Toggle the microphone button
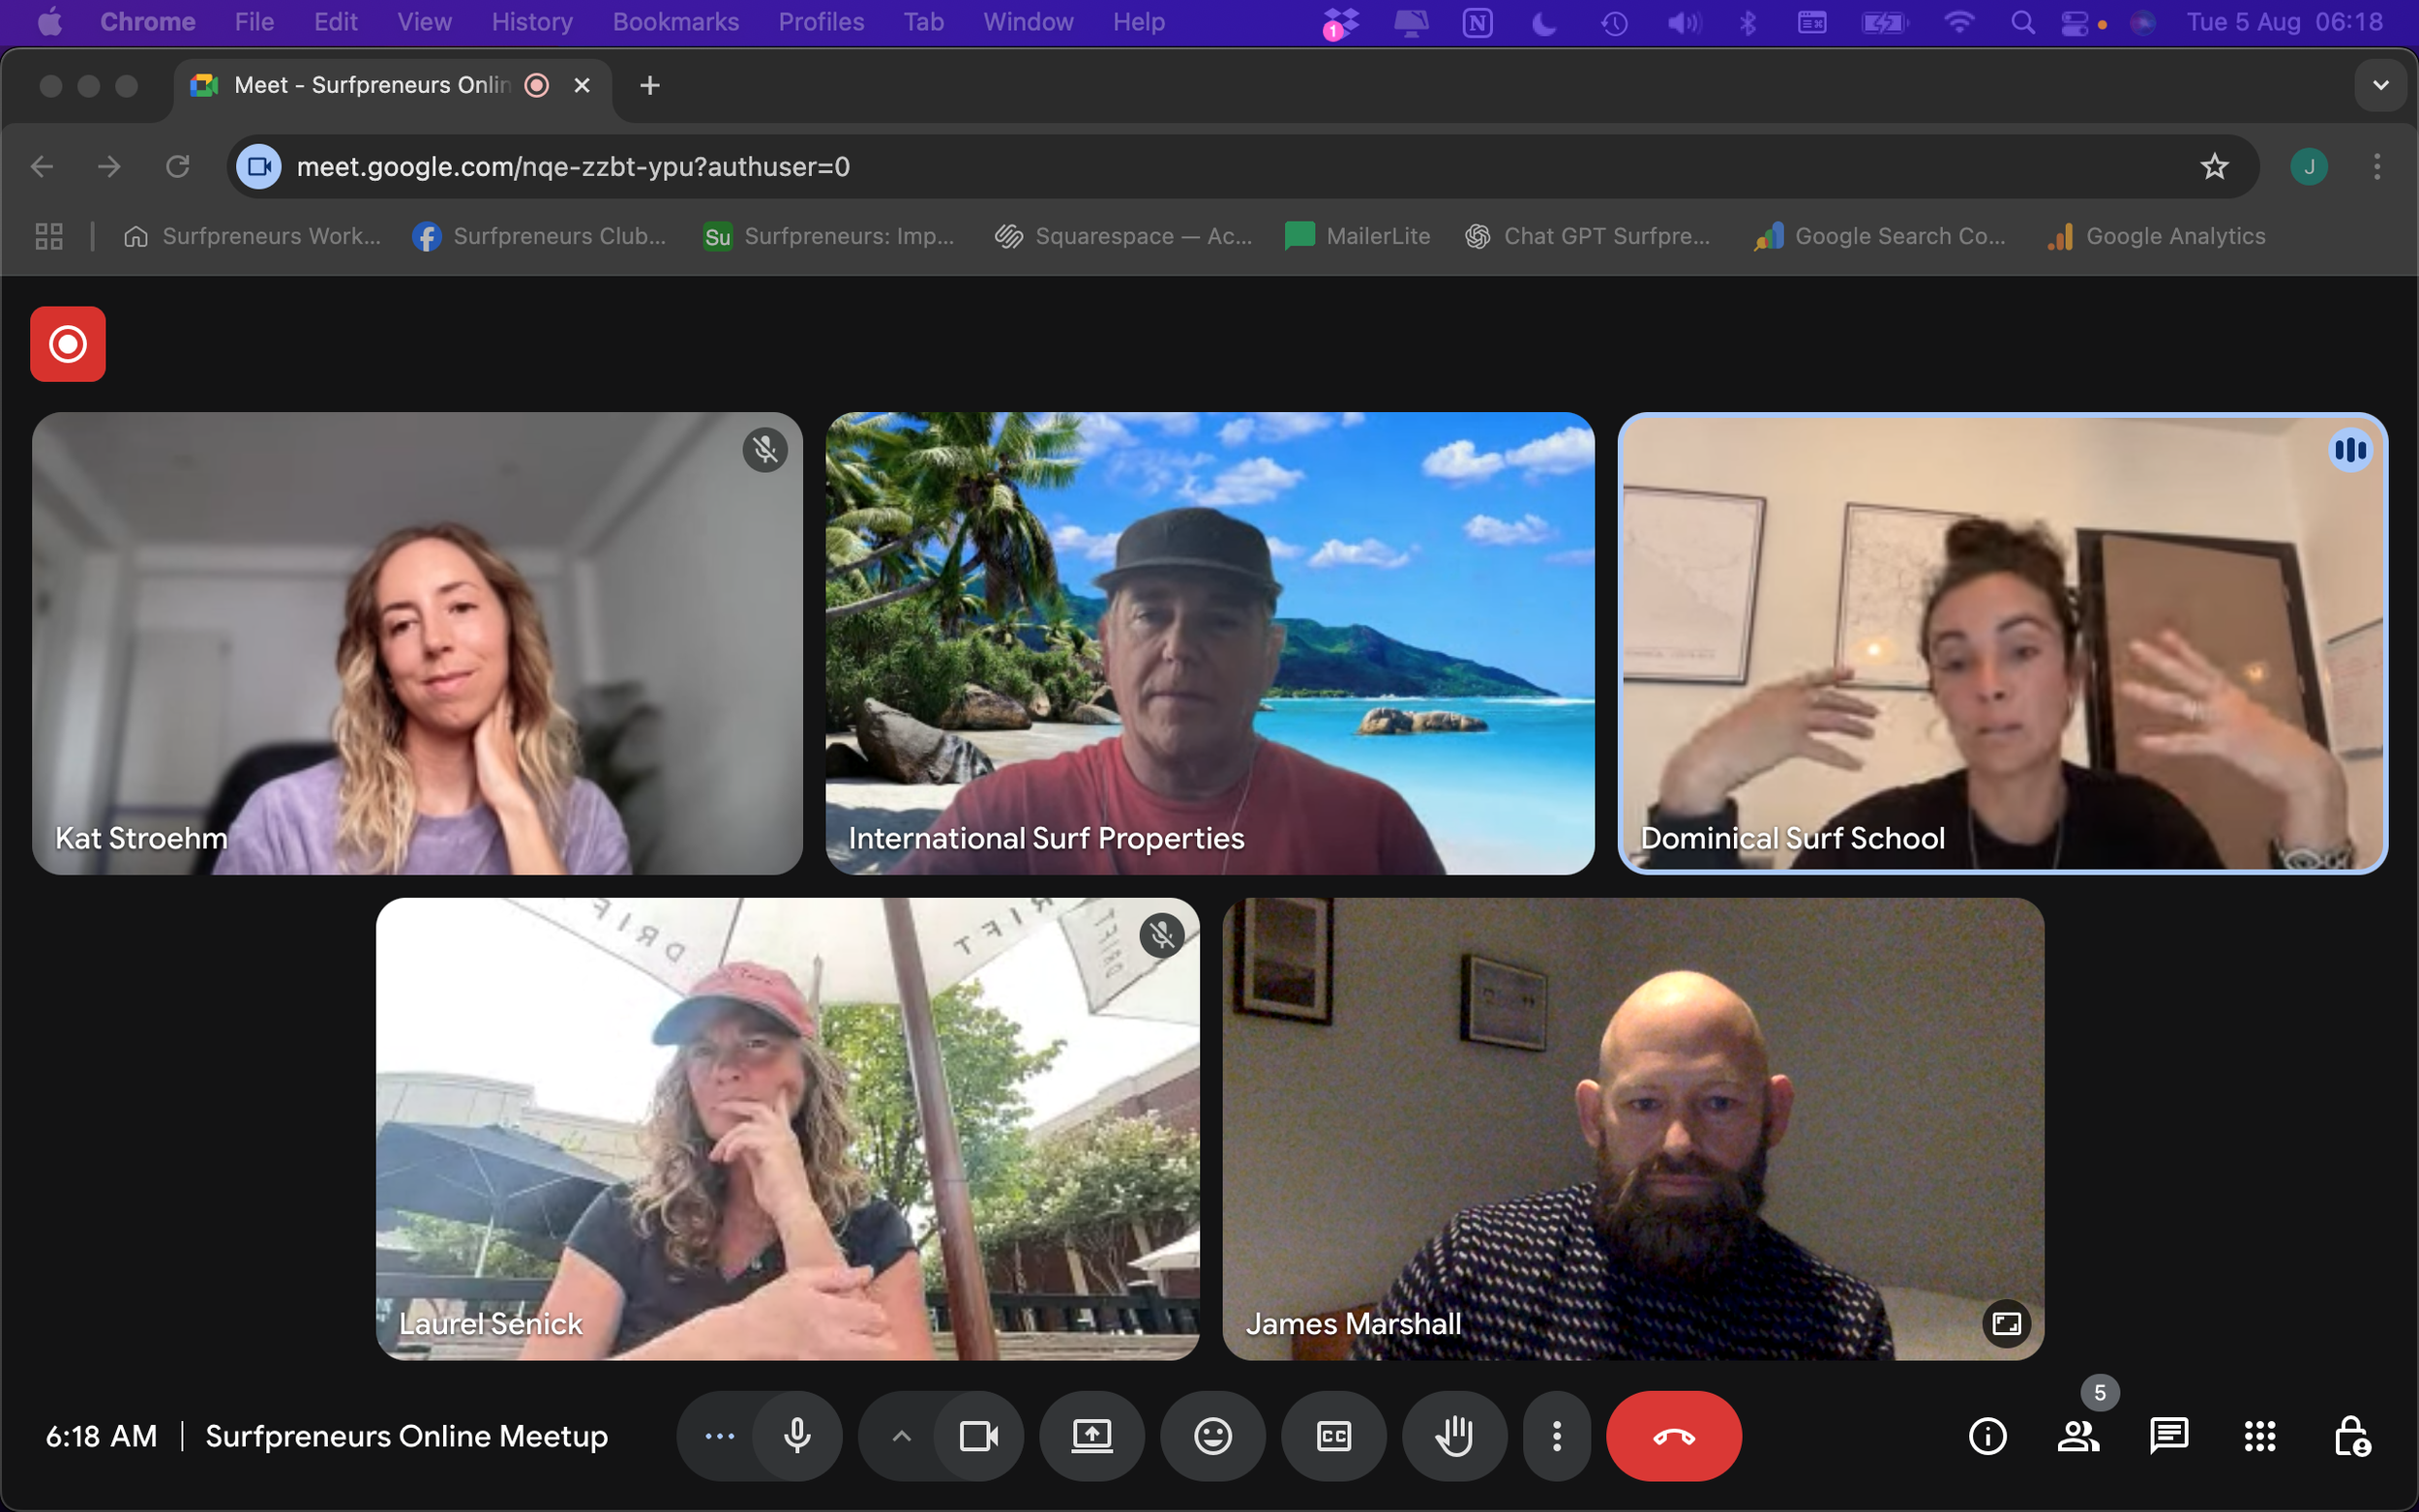Screen dimensions: 2419x1512 click(x=797, y=1436)
